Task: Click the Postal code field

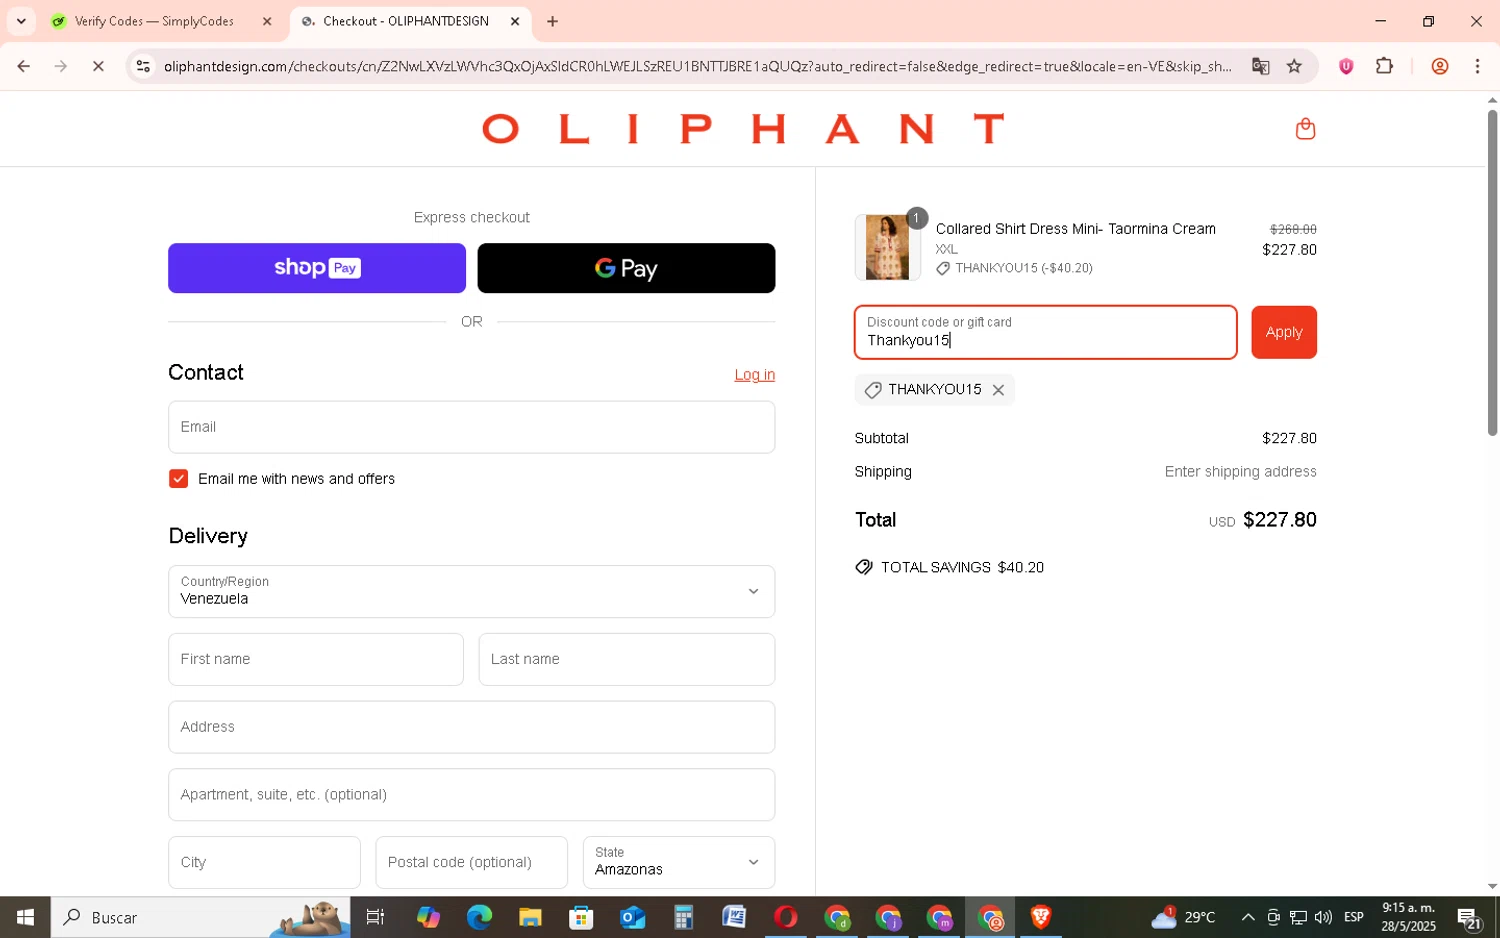Action: click(471, 862)
